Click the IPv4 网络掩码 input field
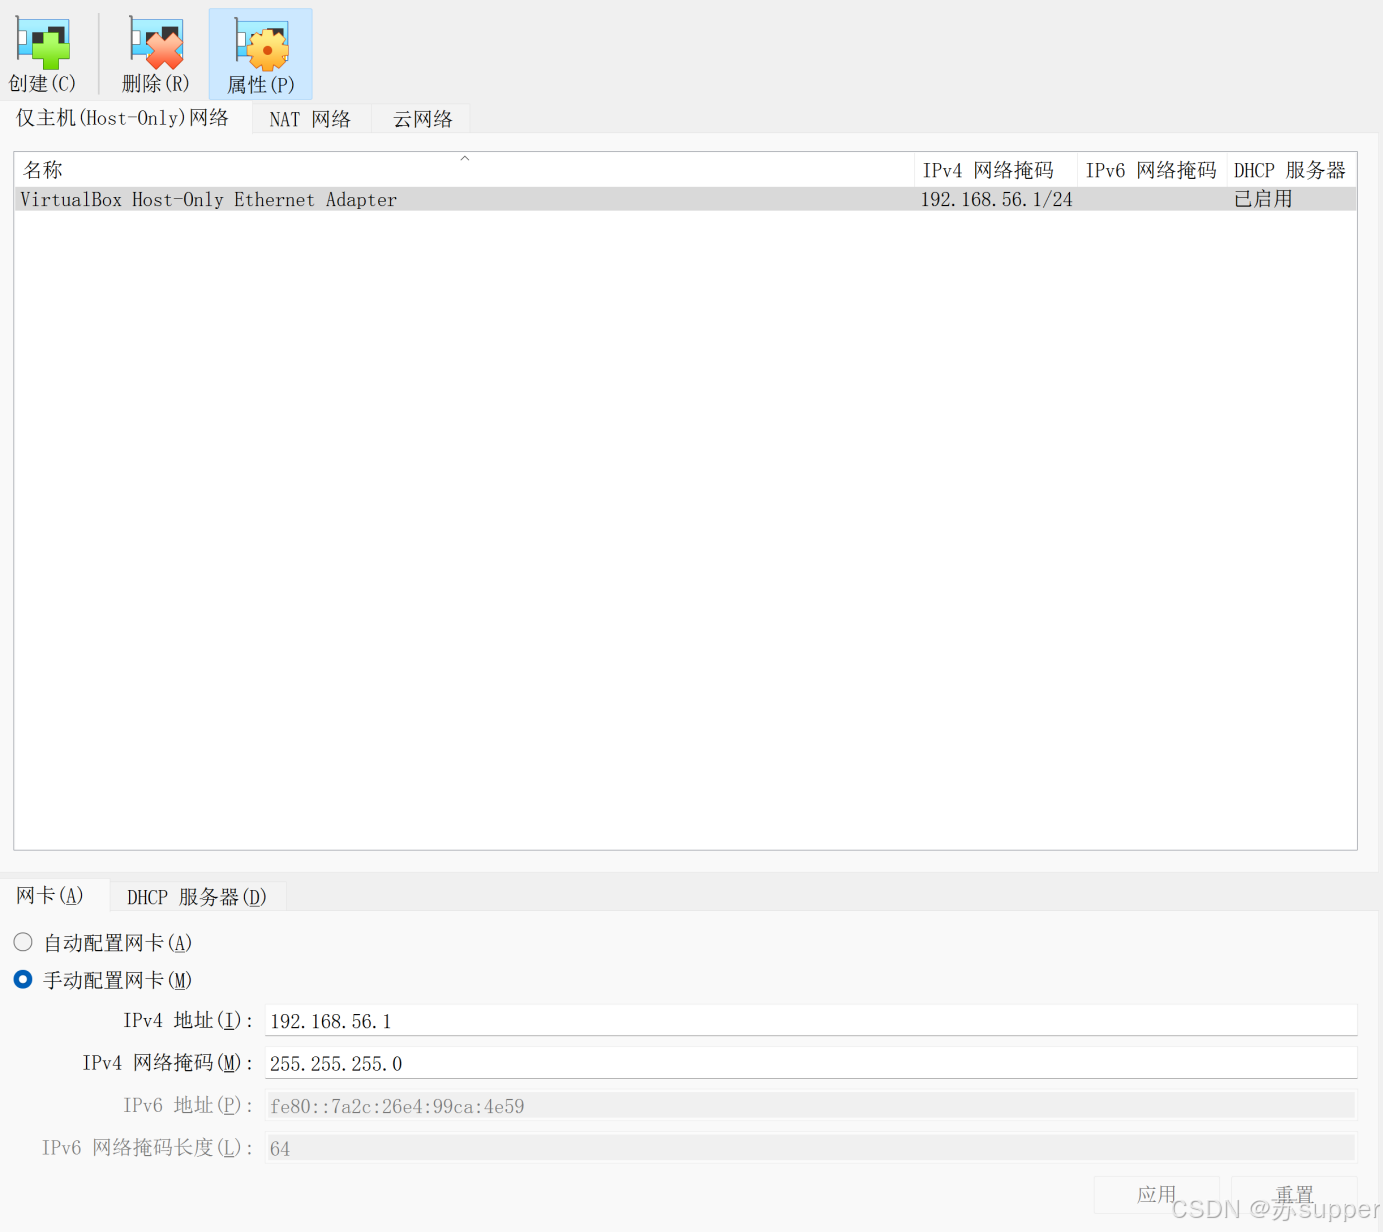Viewport: 1384px width, 1232px height. [811, 1063]
